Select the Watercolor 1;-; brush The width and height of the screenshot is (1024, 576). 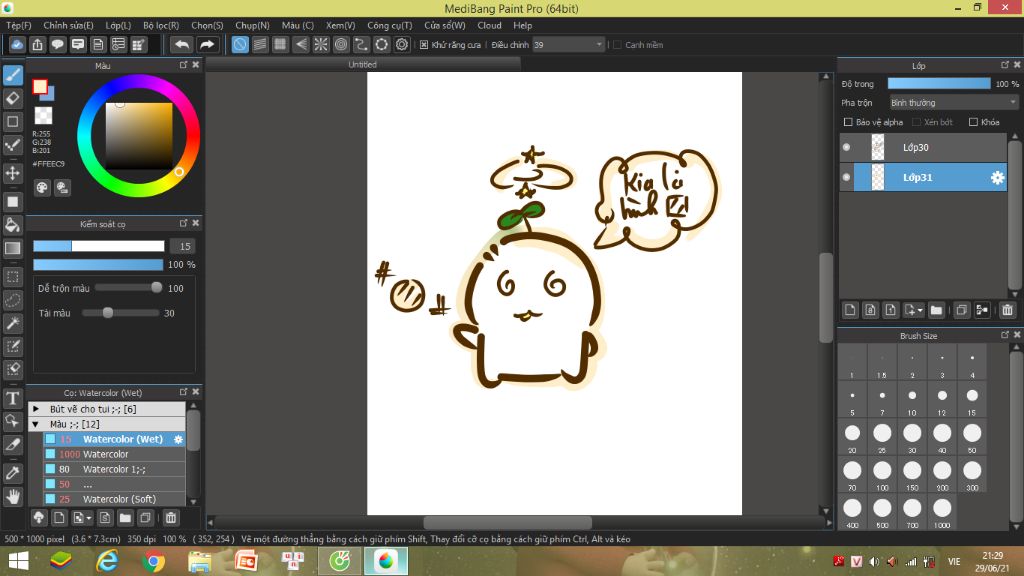tap(114, 469)
